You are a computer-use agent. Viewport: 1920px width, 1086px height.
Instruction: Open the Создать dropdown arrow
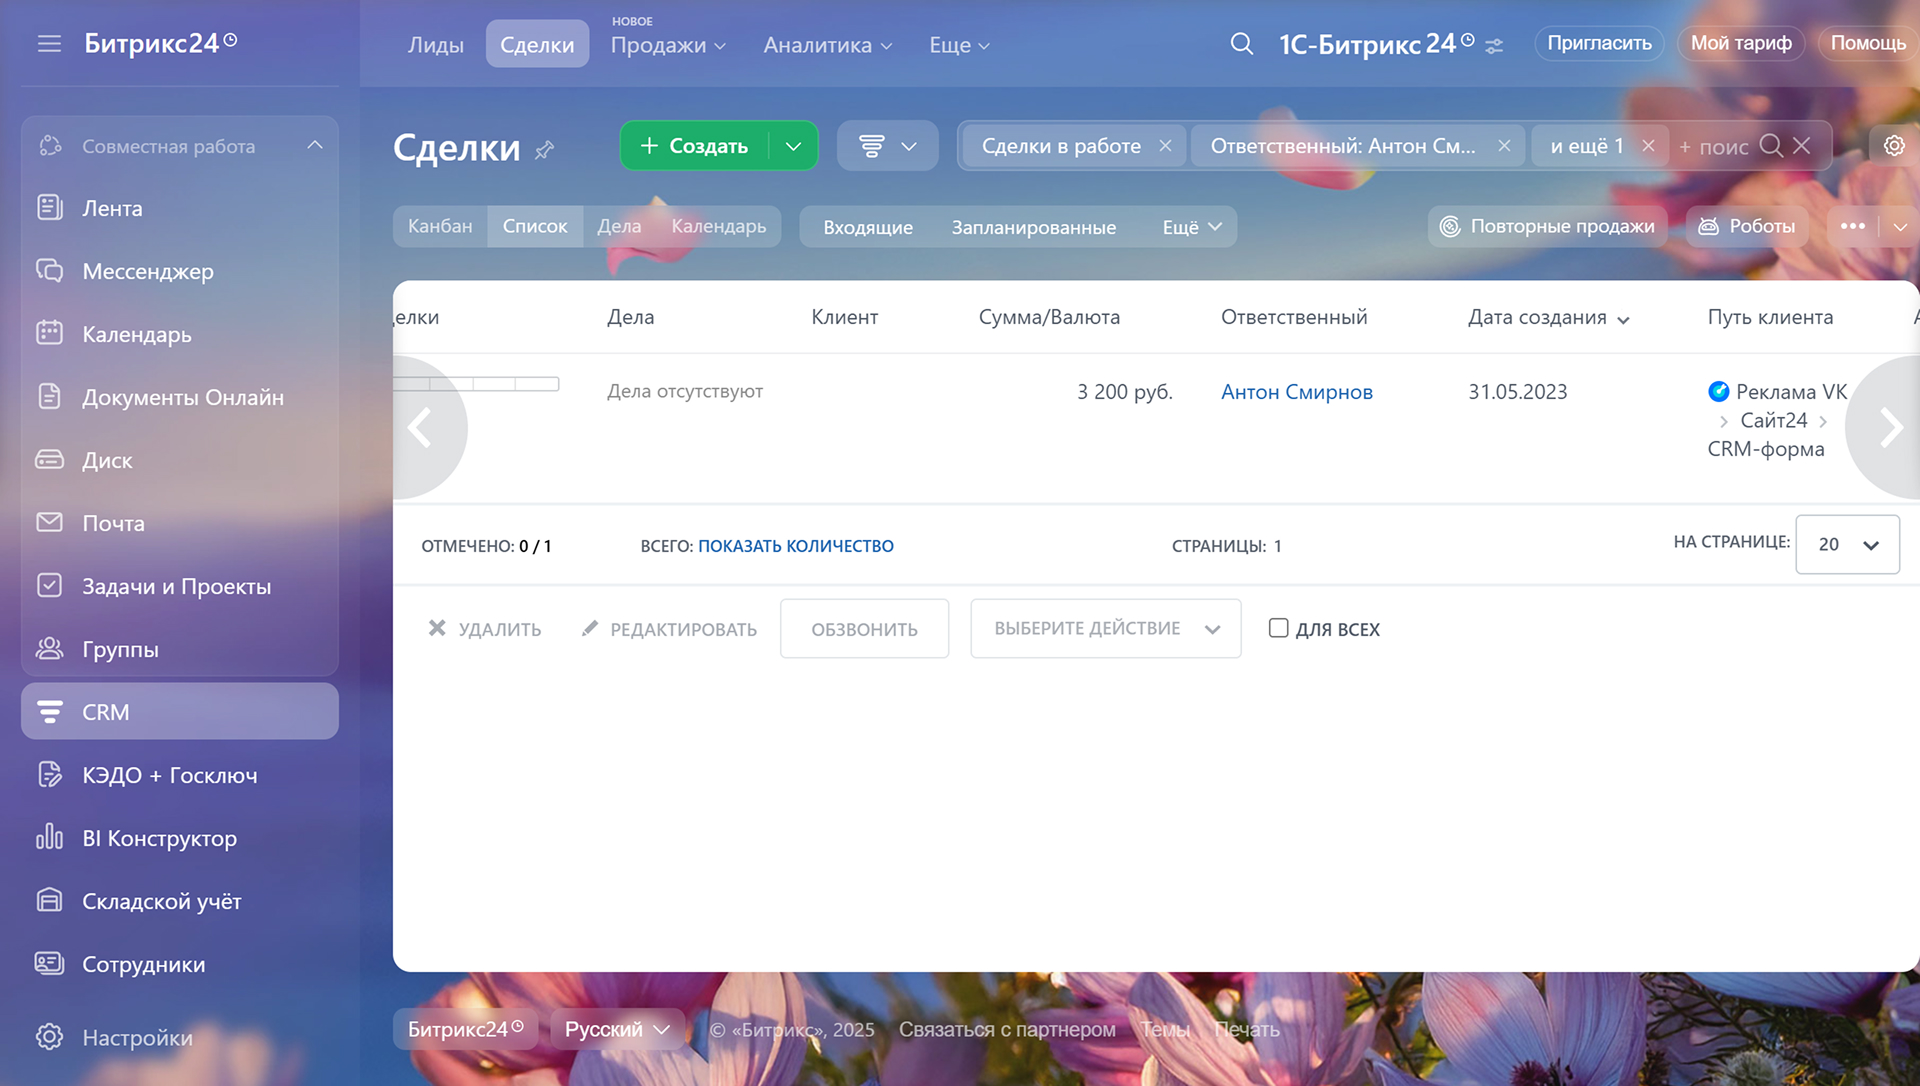pyautogui.click(x=793, y=146)
